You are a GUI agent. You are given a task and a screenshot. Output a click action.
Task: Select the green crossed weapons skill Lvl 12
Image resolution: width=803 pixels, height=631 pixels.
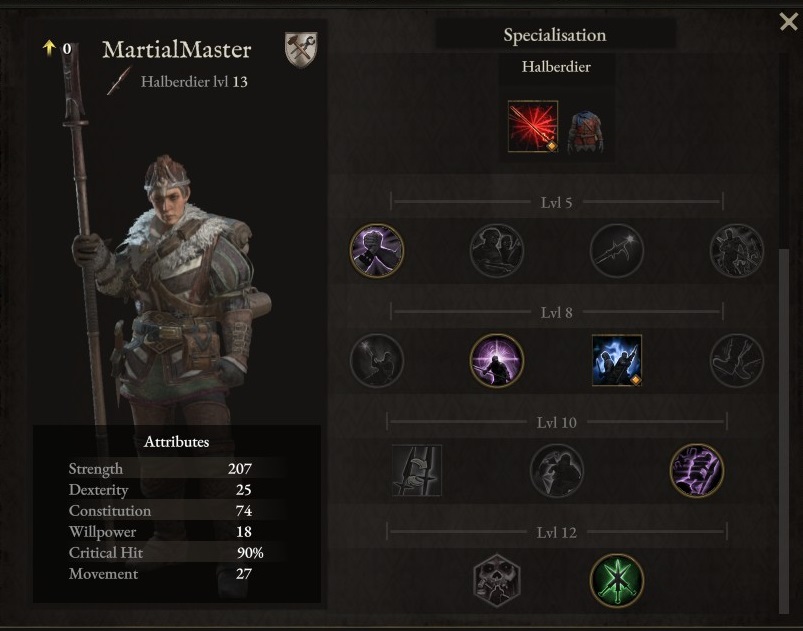point(617,580)
